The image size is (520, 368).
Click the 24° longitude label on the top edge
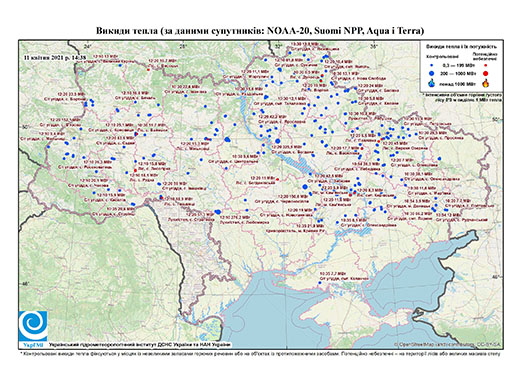tap(88, 46)
